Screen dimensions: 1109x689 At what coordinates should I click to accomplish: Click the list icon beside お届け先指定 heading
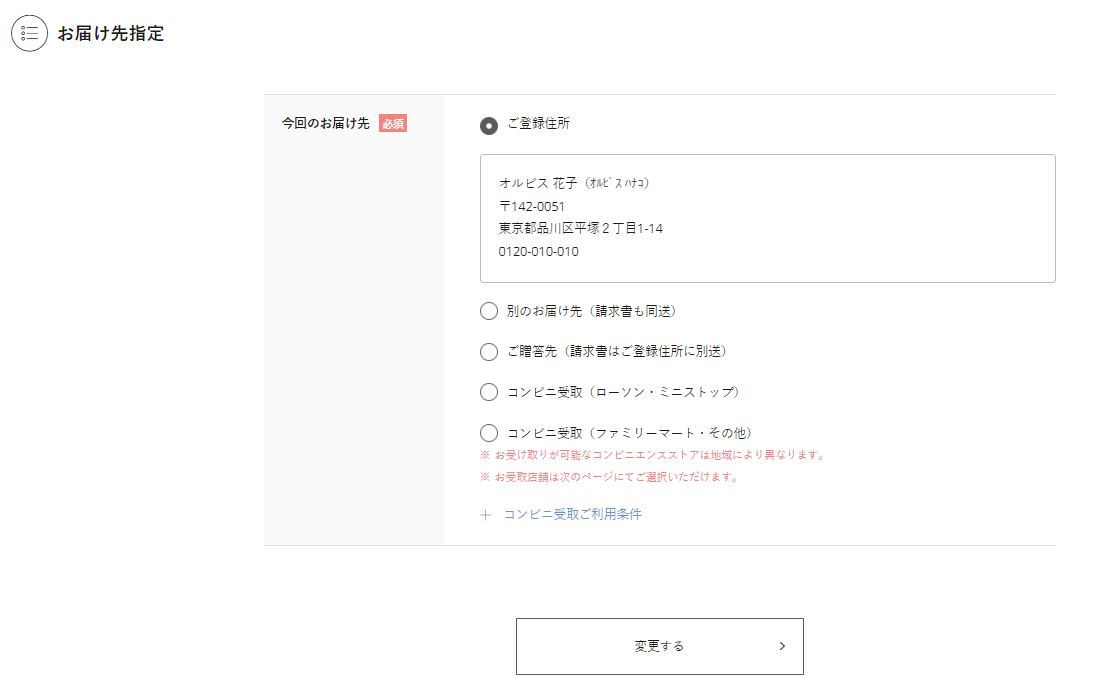click(x=30, y=33)
